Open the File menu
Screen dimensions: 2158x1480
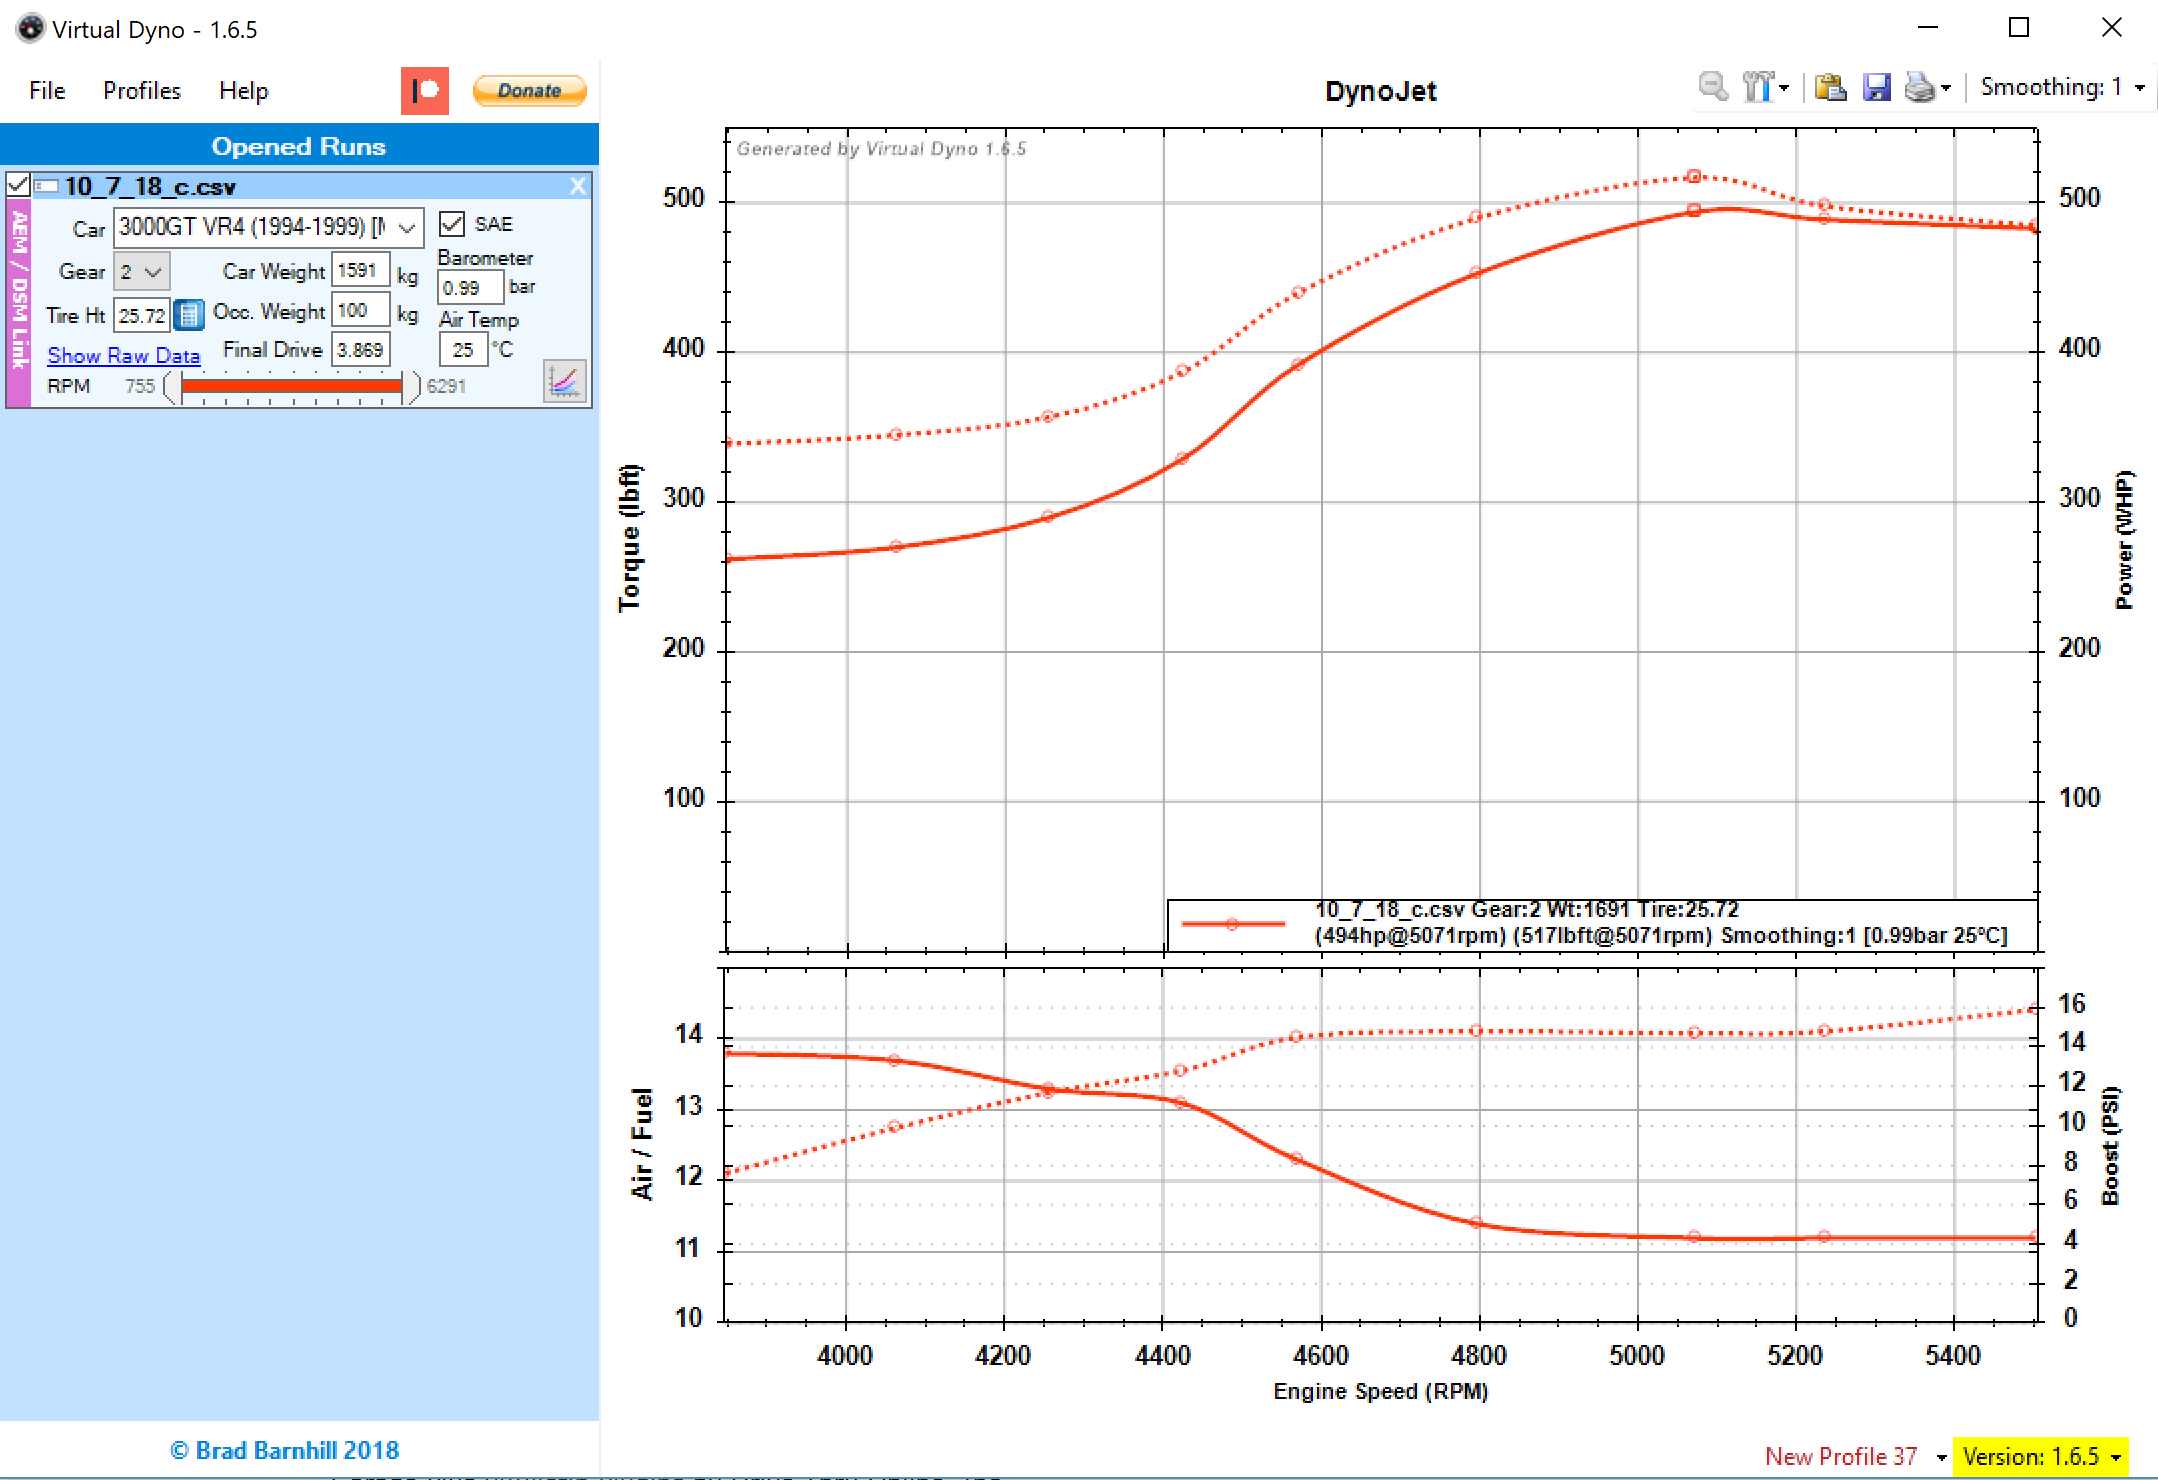click(x=47, y=91)
